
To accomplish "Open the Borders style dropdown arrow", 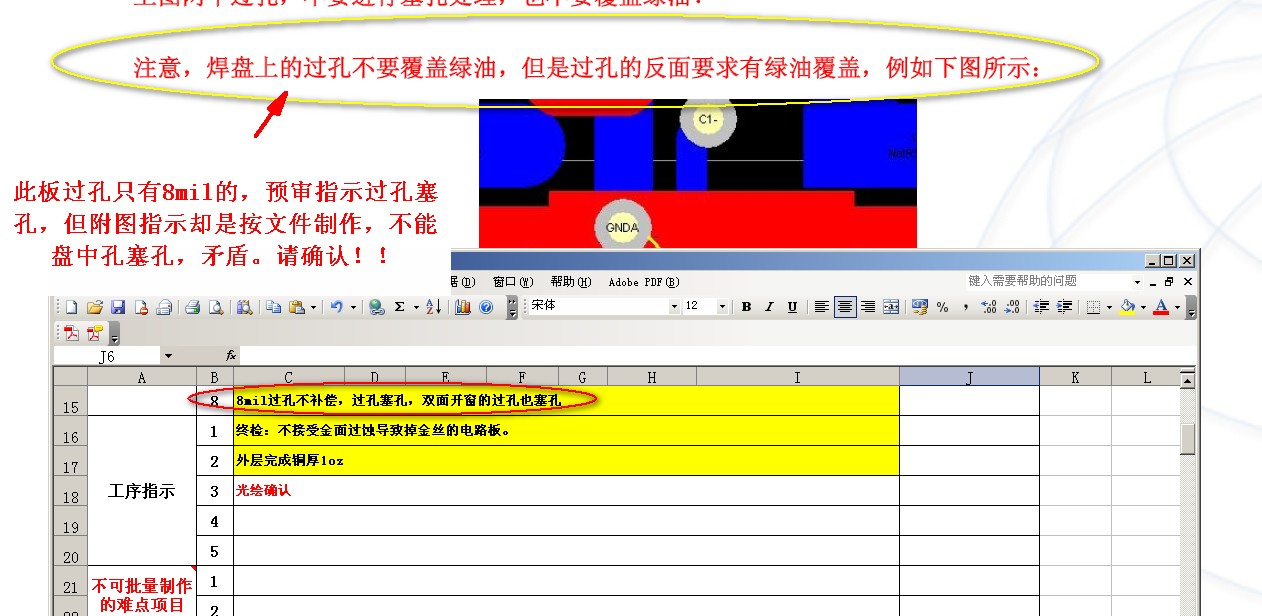I will click(x=1109, y=307).
